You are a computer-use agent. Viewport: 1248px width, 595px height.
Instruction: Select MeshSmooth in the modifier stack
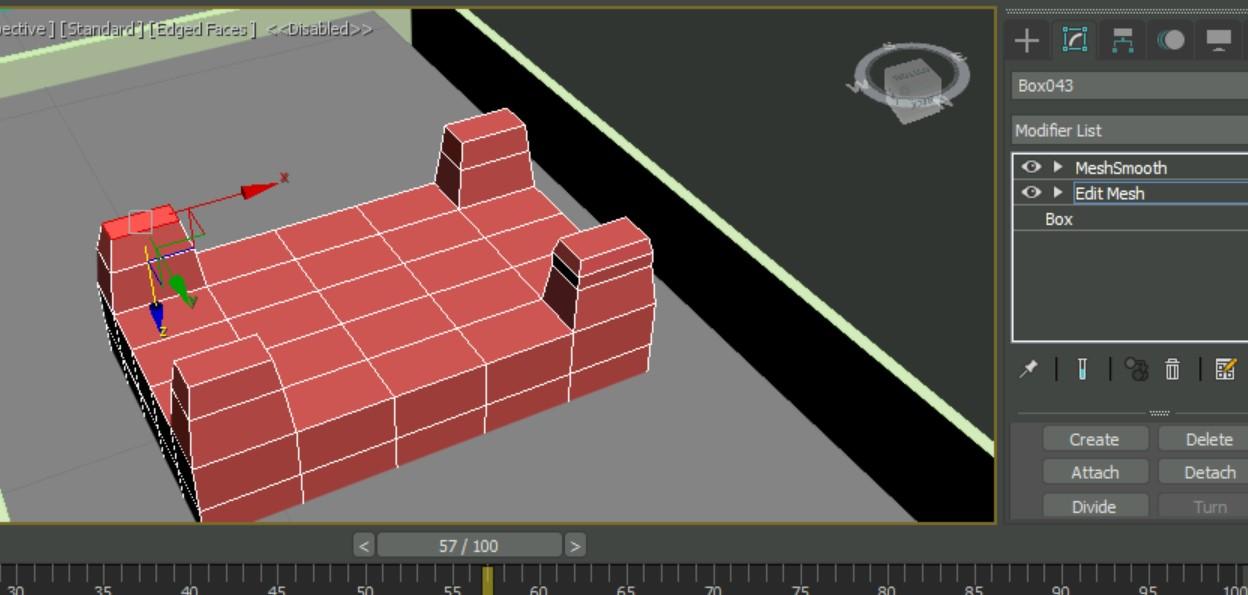(x=1121, y=168)
